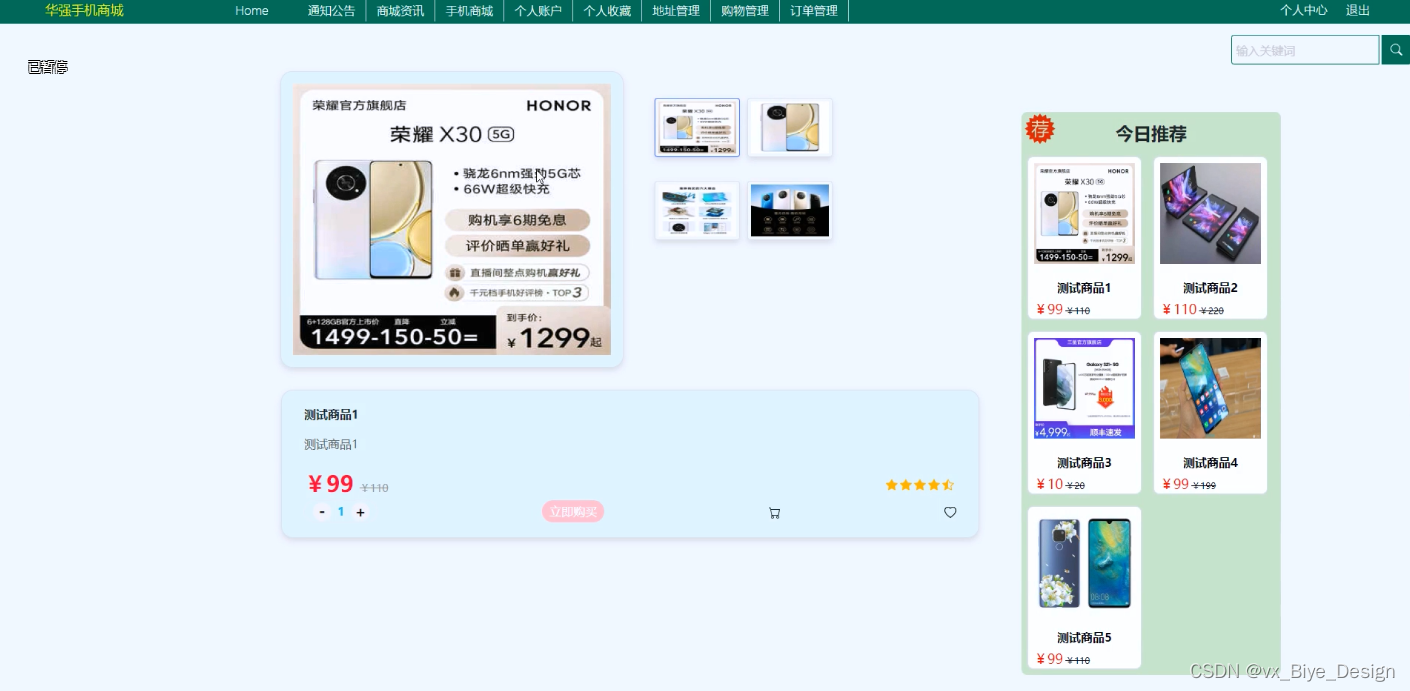This screenshot has width=1410, height=691.
Task: Open 个人账户 menu item
Action: tap(538, 11)
